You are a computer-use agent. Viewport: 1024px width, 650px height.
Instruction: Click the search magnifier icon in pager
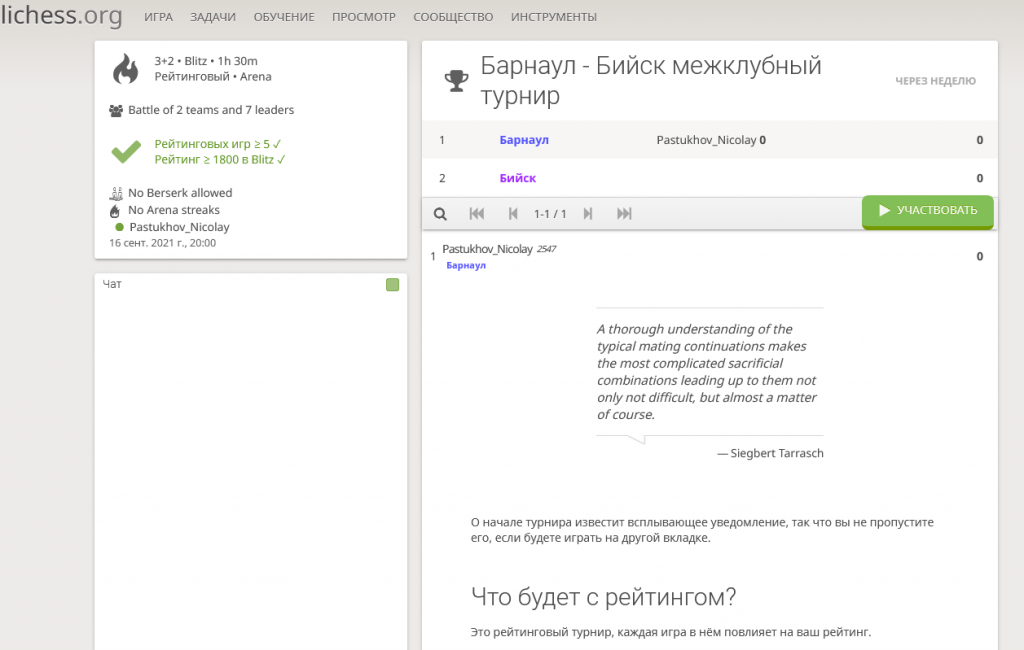point(440,214)
